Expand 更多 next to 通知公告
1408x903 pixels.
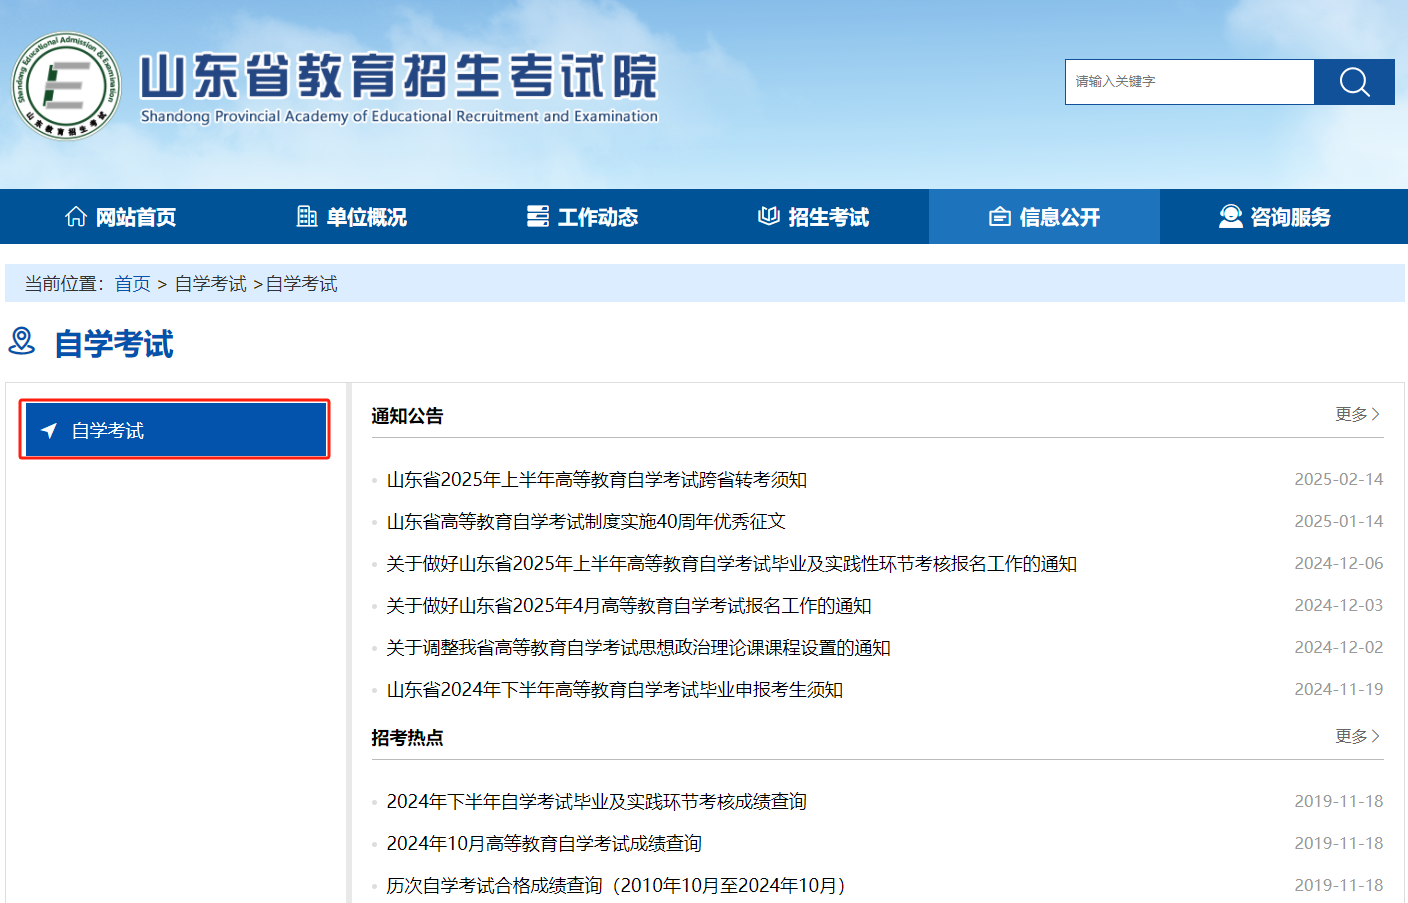tap(1357, 413)
